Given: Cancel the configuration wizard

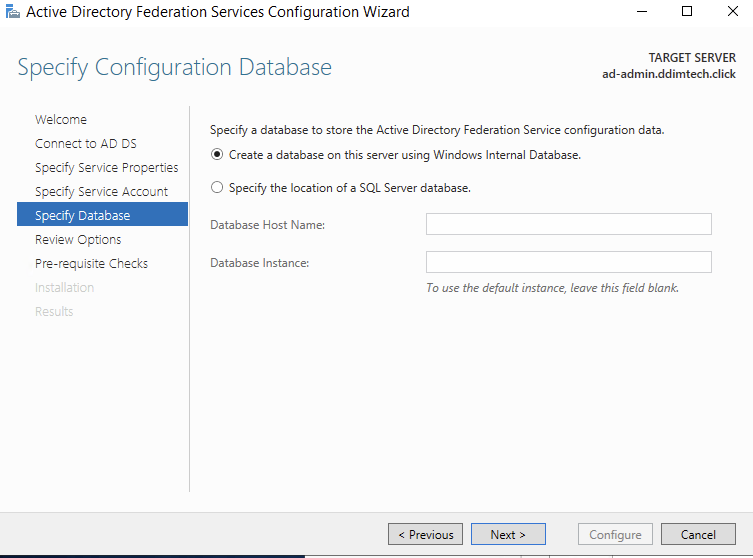Looking at the screenshot, I should [698, 534].
